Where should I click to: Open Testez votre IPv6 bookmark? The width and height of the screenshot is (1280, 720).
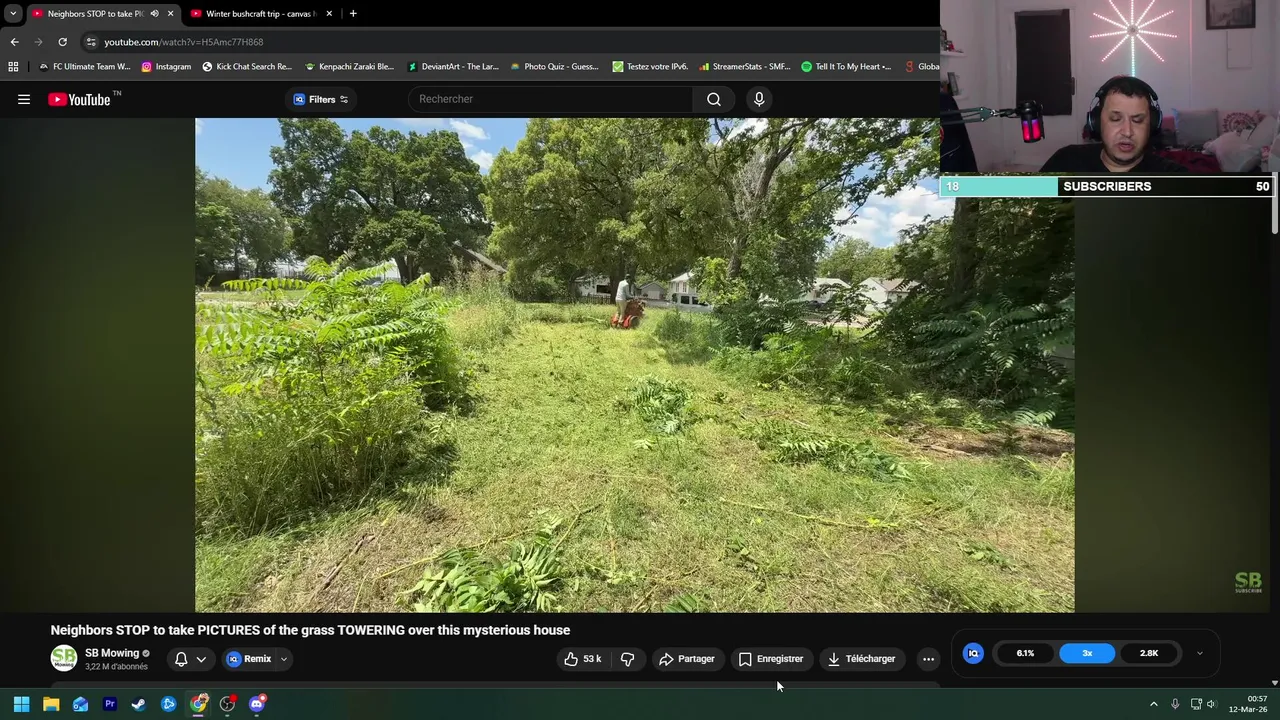[x=650, y=67]
